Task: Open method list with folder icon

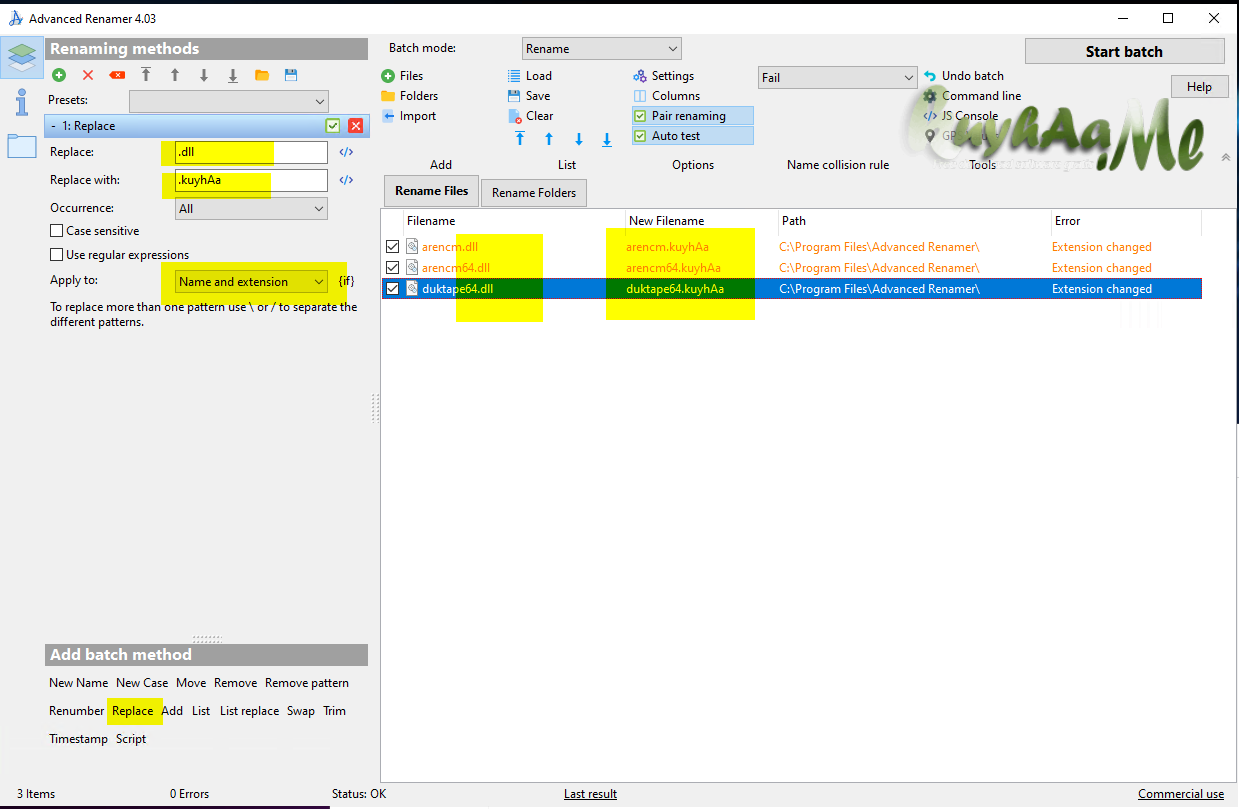Action: pyautogui.click(x=262, y=75)
